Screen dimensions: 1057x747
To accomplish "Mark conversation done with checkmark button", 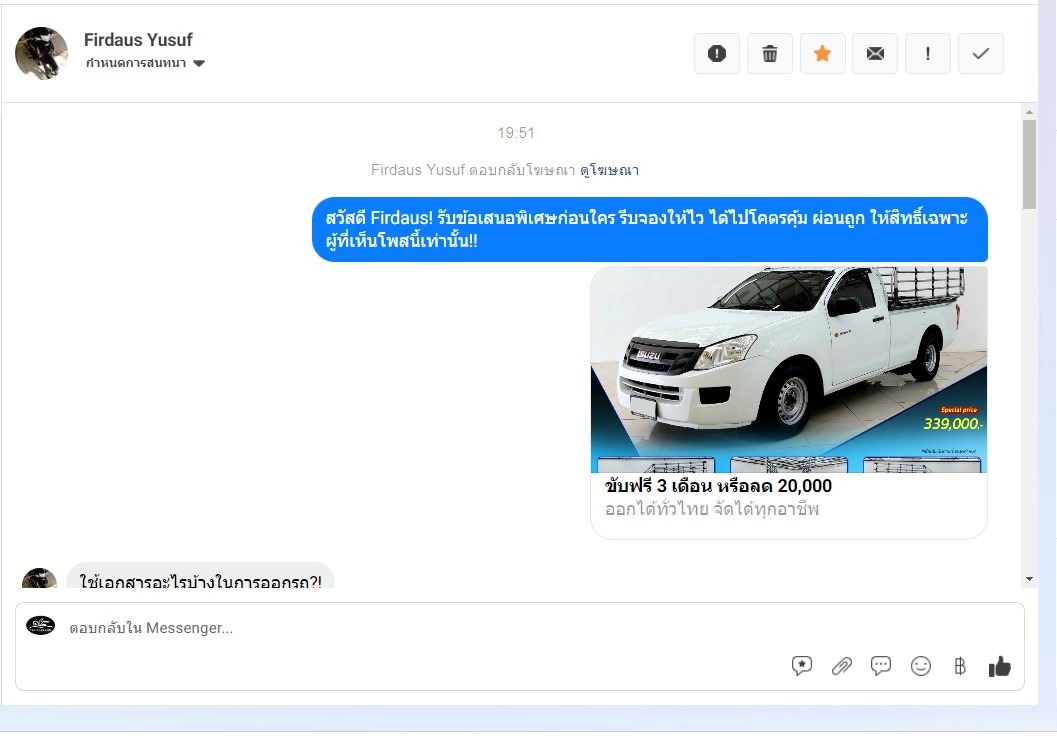I will 980,54.
